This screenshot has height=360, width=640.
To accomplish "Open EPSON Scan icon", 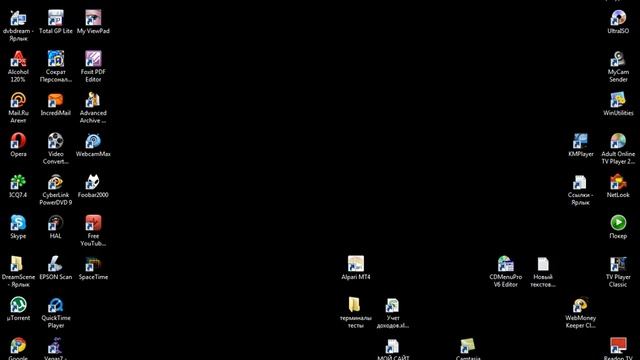I will (56, 264).
